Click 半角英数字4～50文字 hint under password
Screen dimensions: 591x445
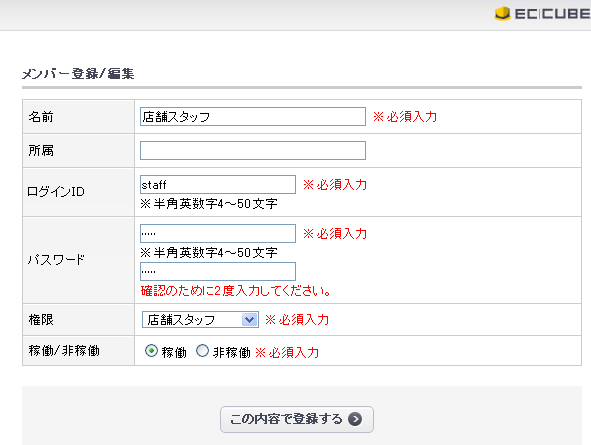(209, 252)
